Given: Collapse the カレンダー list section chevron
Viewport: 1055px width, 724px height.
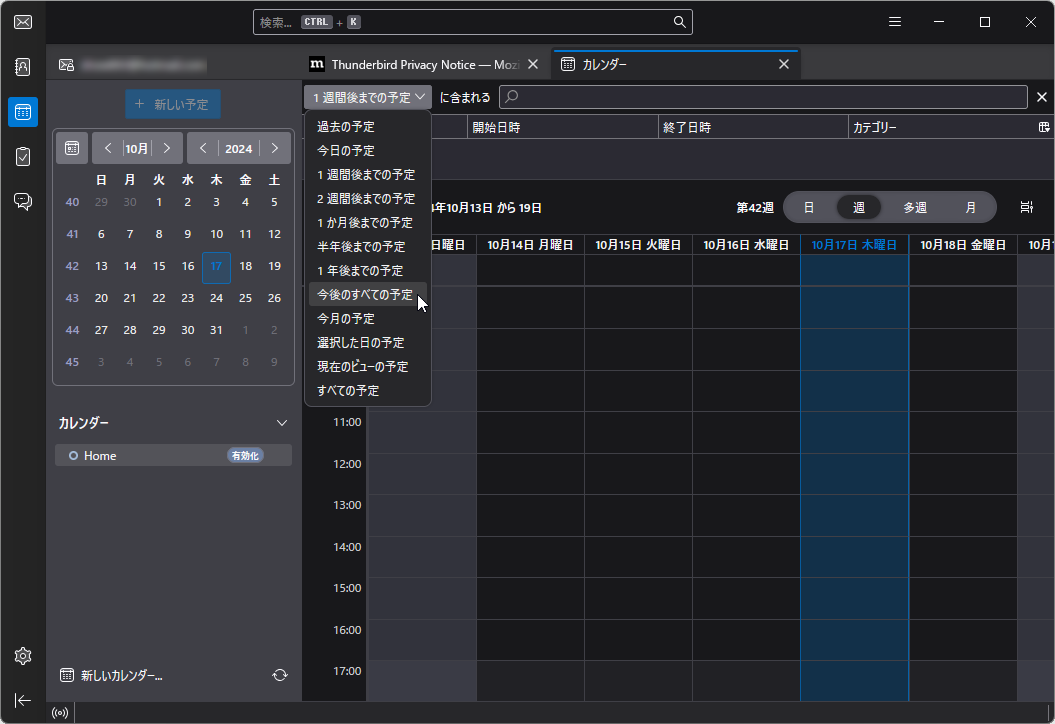Looking at the screenshot, I should [282, 423].
